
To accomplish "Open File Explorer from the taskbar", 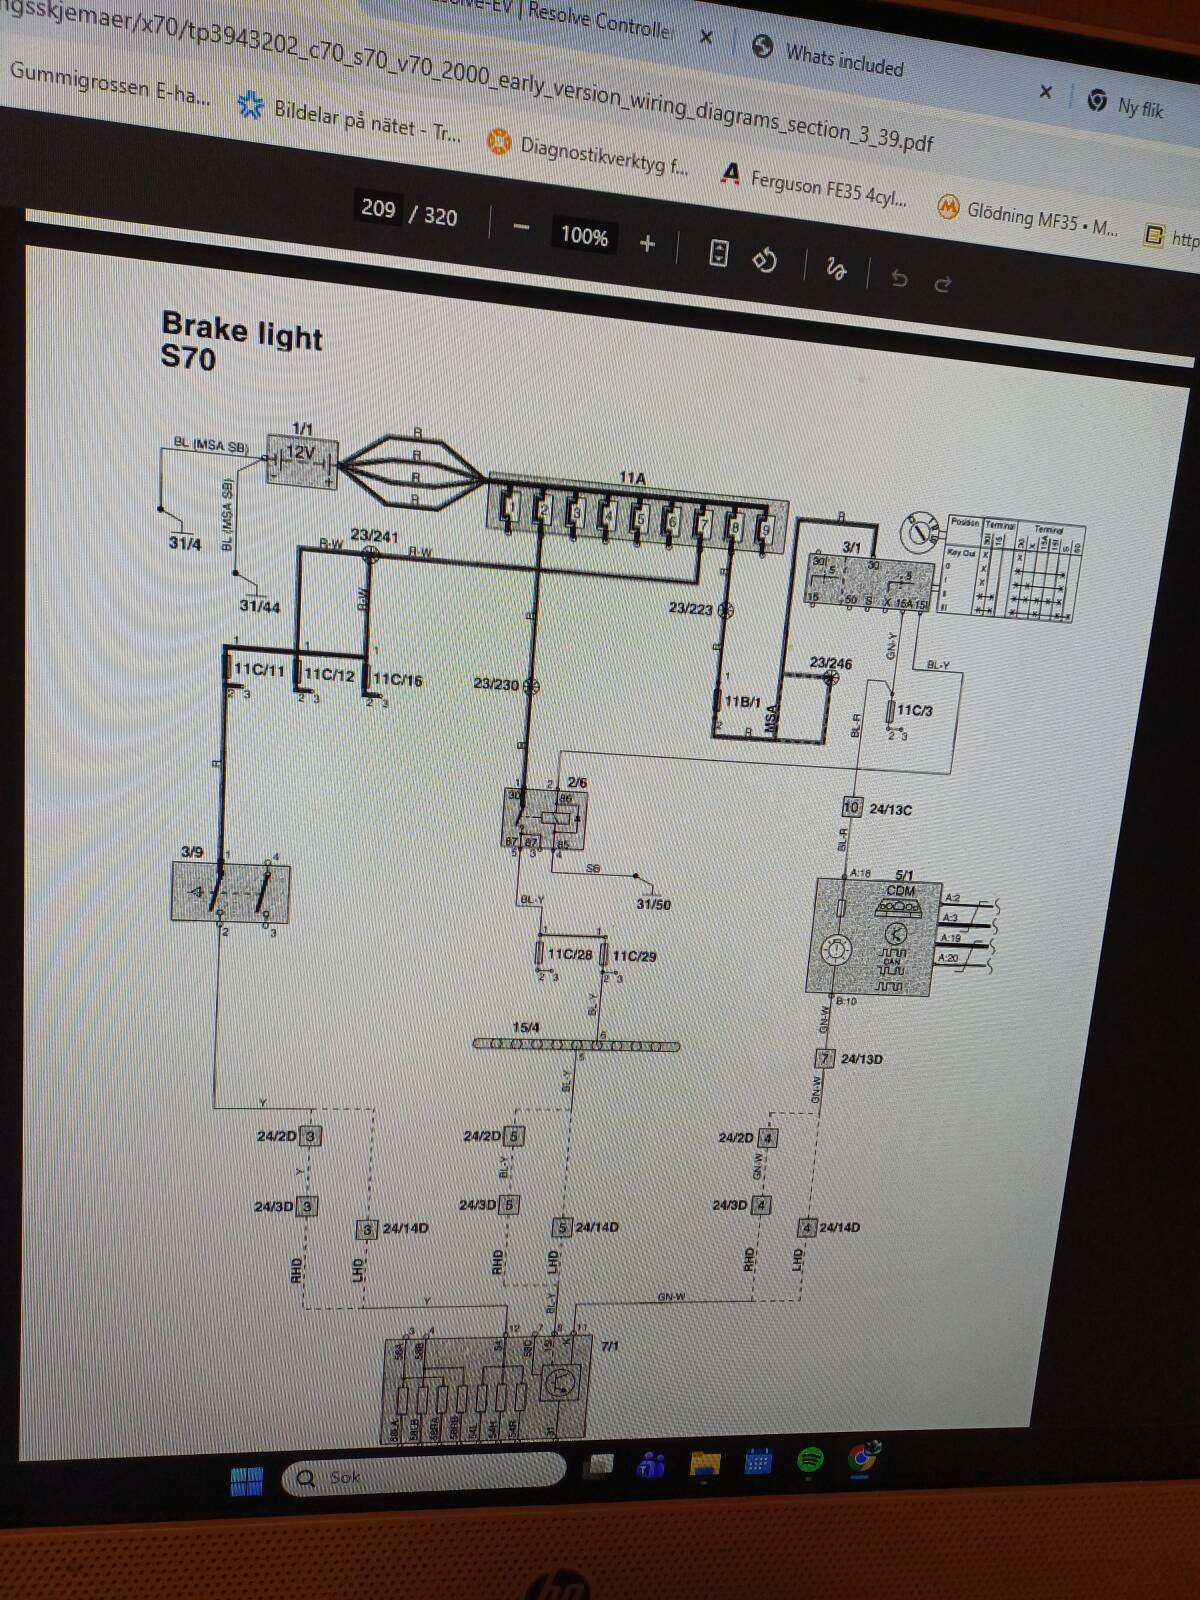I will click(x=705, y=1464).
